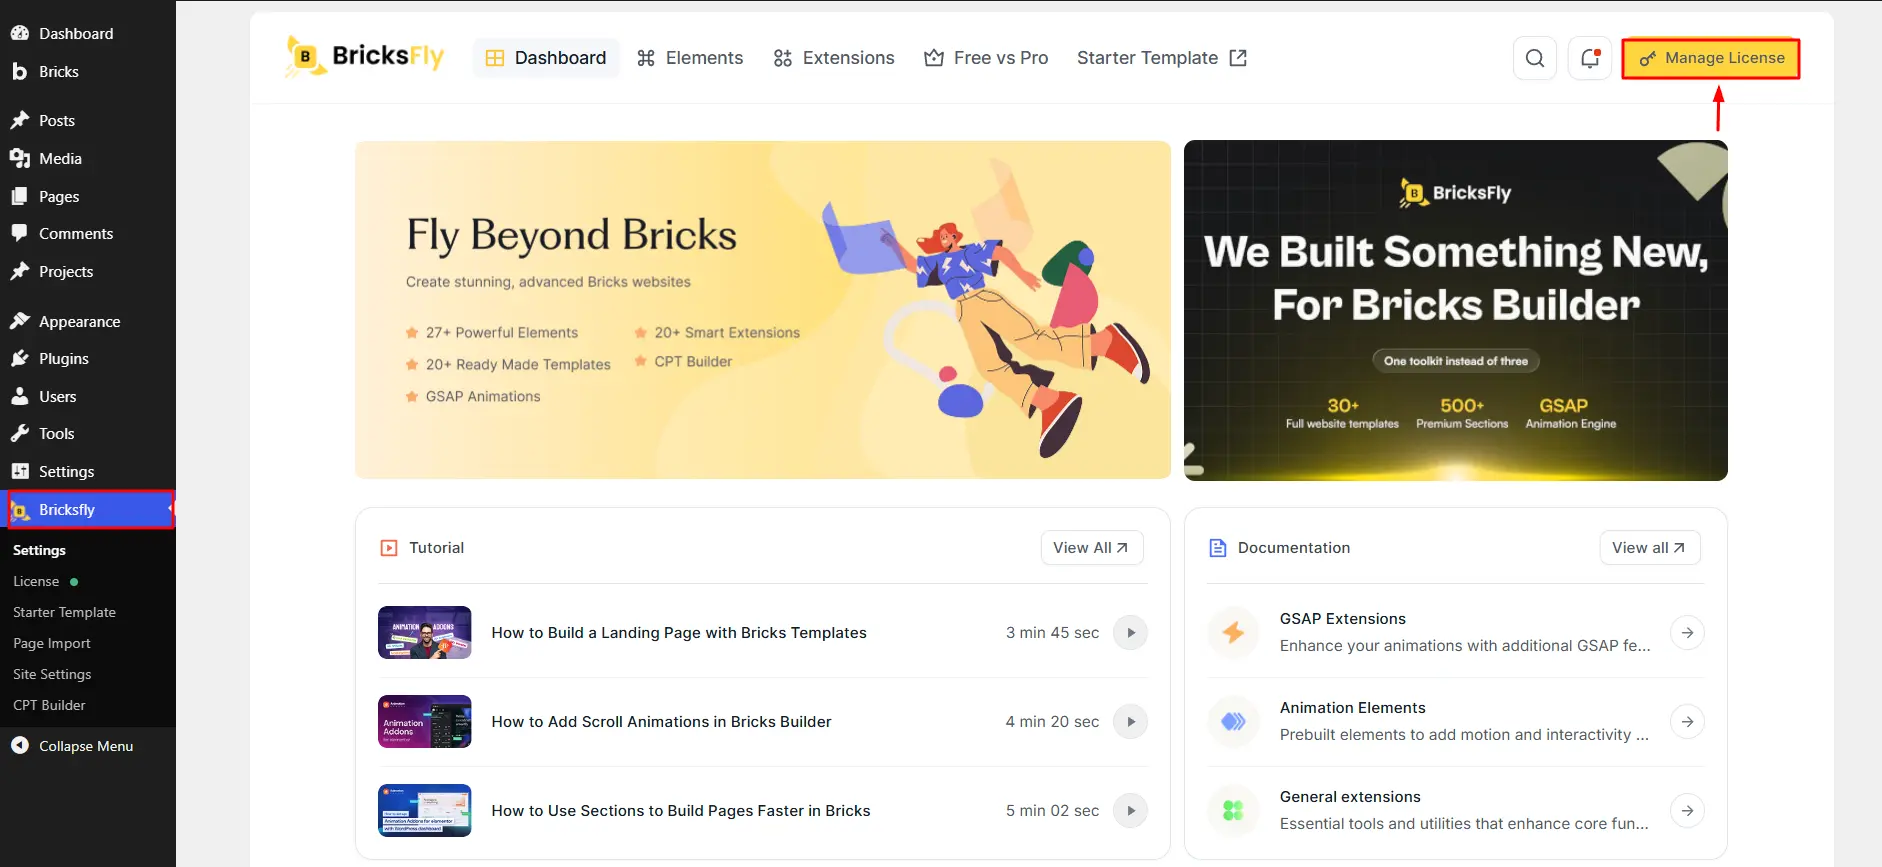Open the Landing Page tutorial thumbnail

coord(425,633)
